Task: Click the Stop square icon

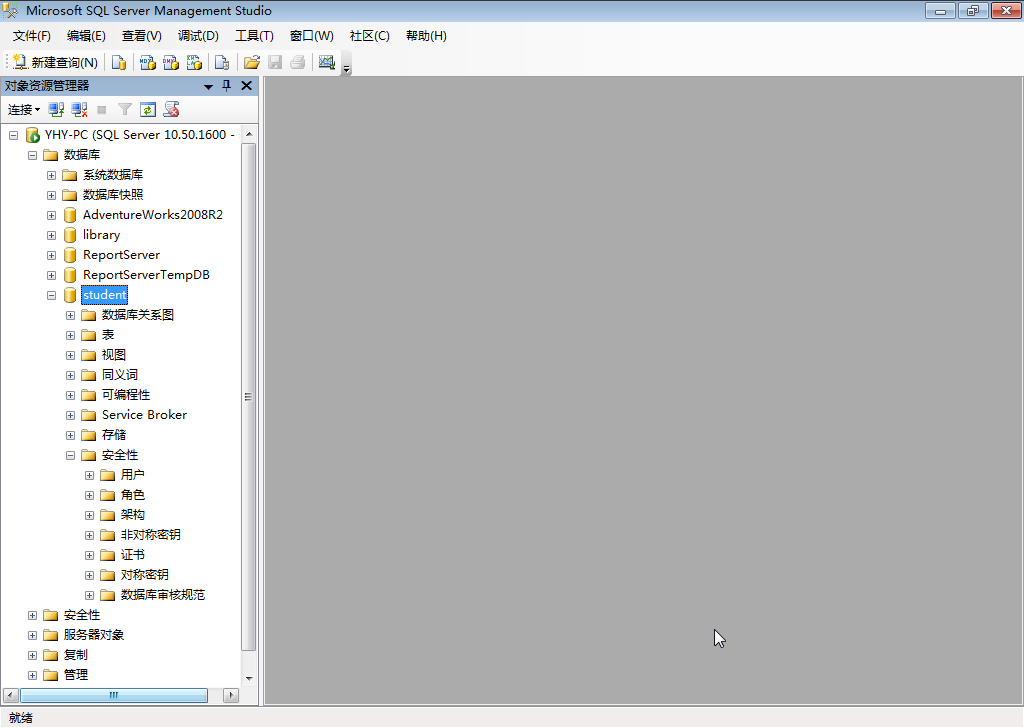Action: click(101, 110)
